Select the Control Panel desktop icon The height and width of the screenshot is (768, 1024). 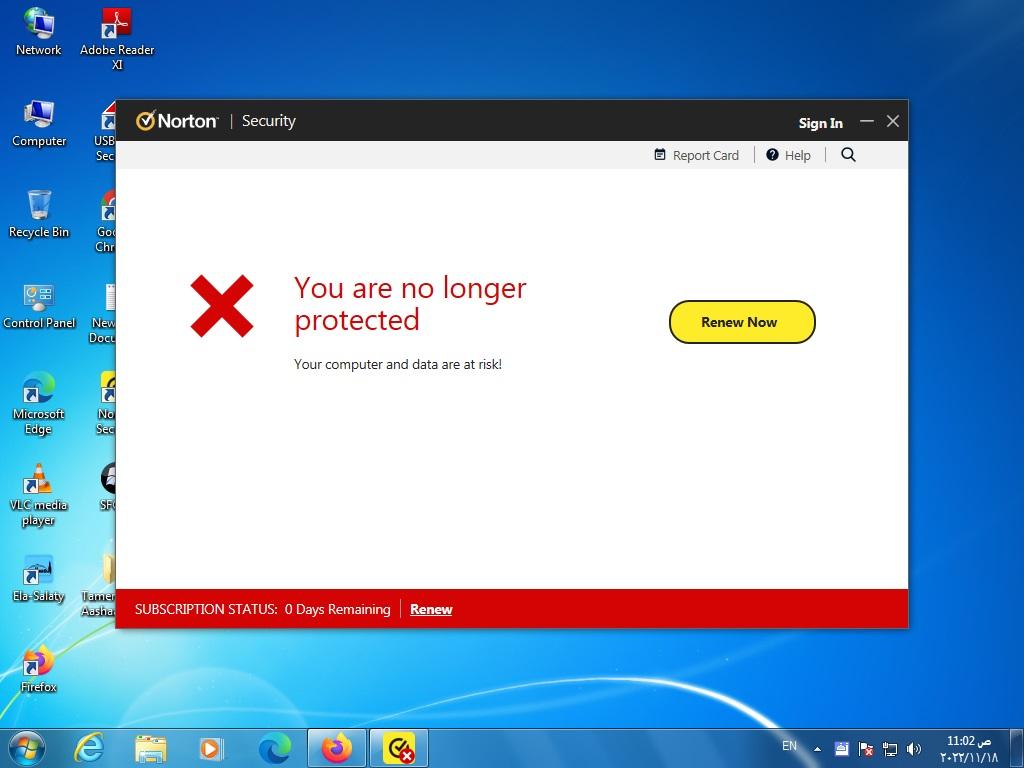(x=39, y=306)
